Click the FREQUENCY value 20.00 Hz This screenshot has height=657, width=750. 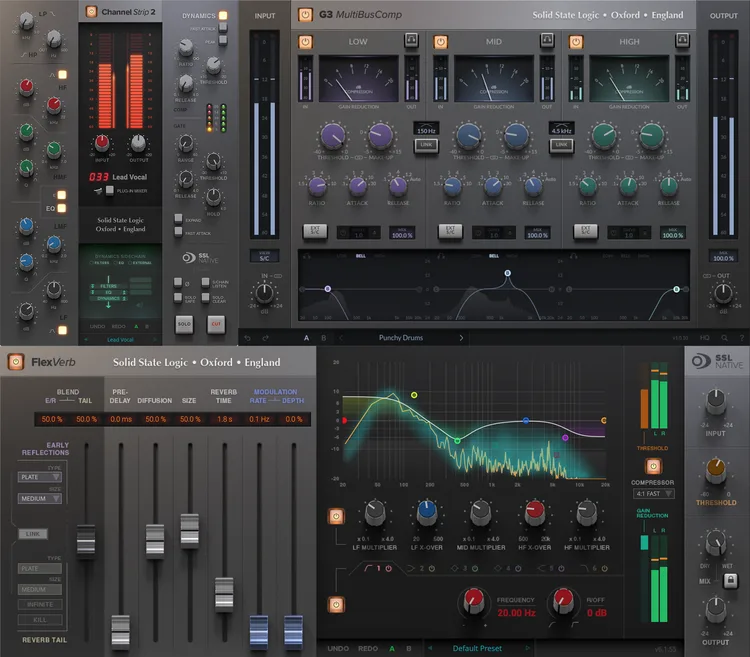point(516,613)
